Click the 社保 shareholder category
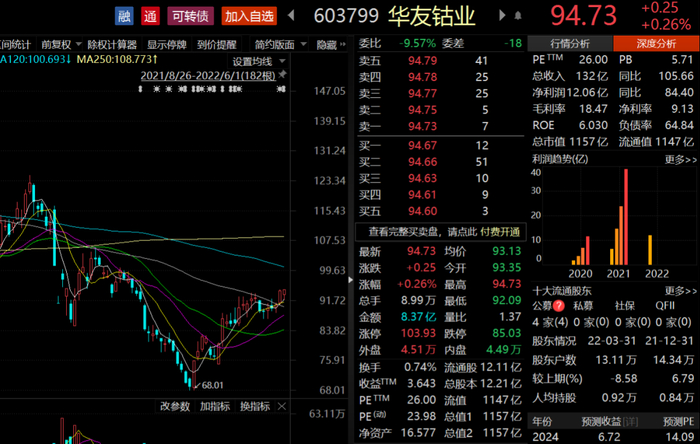The image size is (700, 444). (x=625, y=306)
